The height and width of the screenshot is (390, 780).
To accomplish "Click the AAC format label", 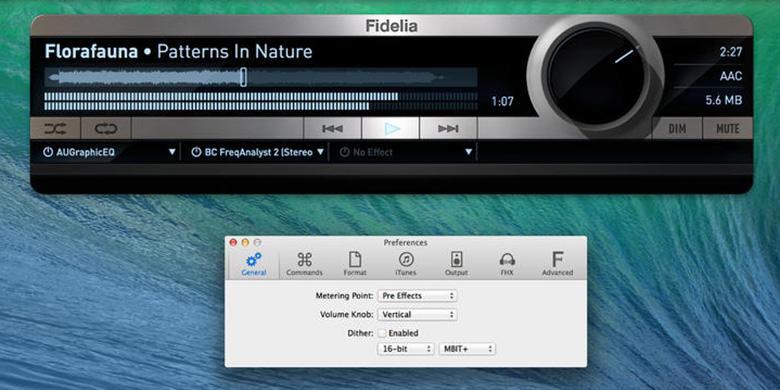I will click(731, 76).
